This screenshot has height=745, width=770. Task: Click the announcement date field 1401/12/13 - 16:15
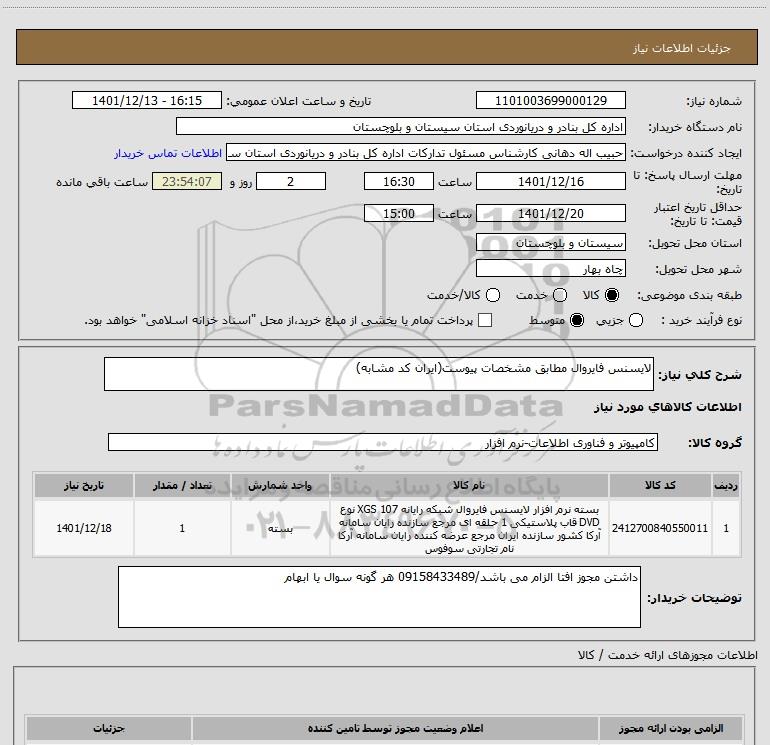(147, 100)
